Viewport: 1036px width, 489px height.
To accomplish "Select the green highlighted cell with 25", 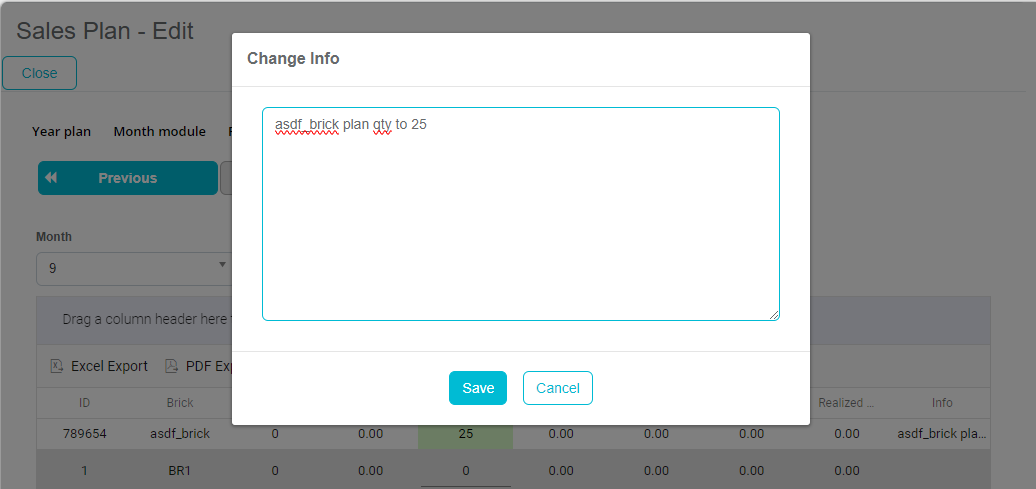I will pyautogui.click(x=465, y=434).
